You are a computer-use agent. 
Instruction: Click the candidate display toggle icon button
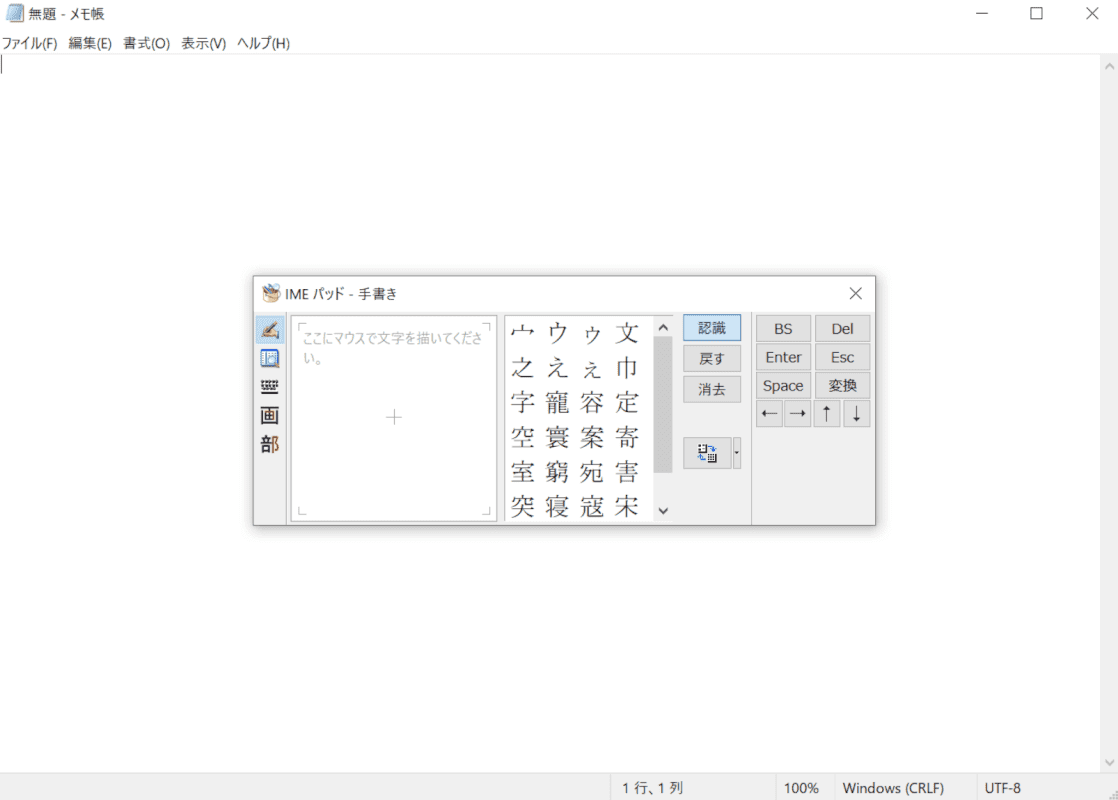click(707, 453)
